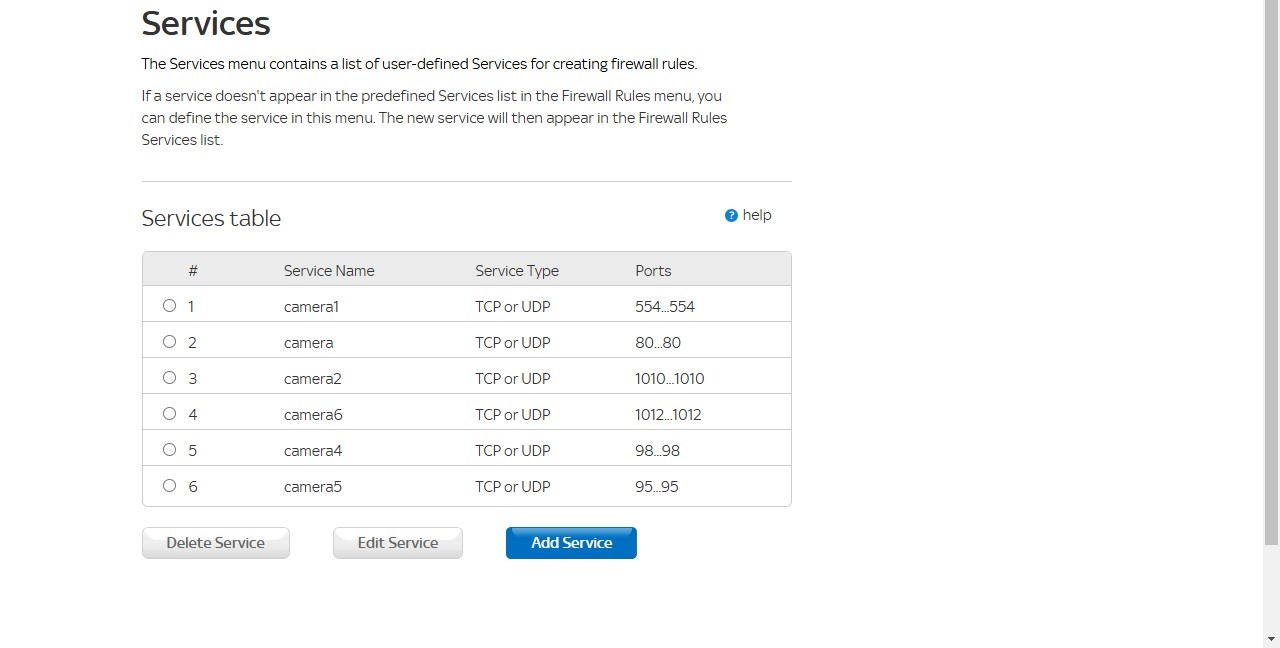Click the Service Type column header
The image size is (1280, 648).
point(516,270)
